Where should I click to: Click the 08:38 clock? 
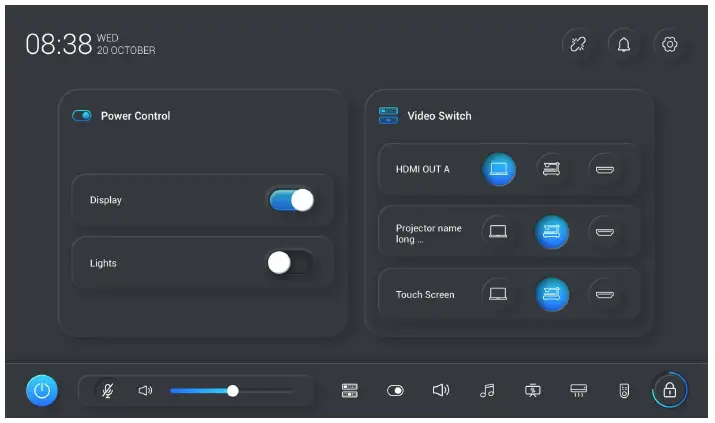(x=59, y=44)
